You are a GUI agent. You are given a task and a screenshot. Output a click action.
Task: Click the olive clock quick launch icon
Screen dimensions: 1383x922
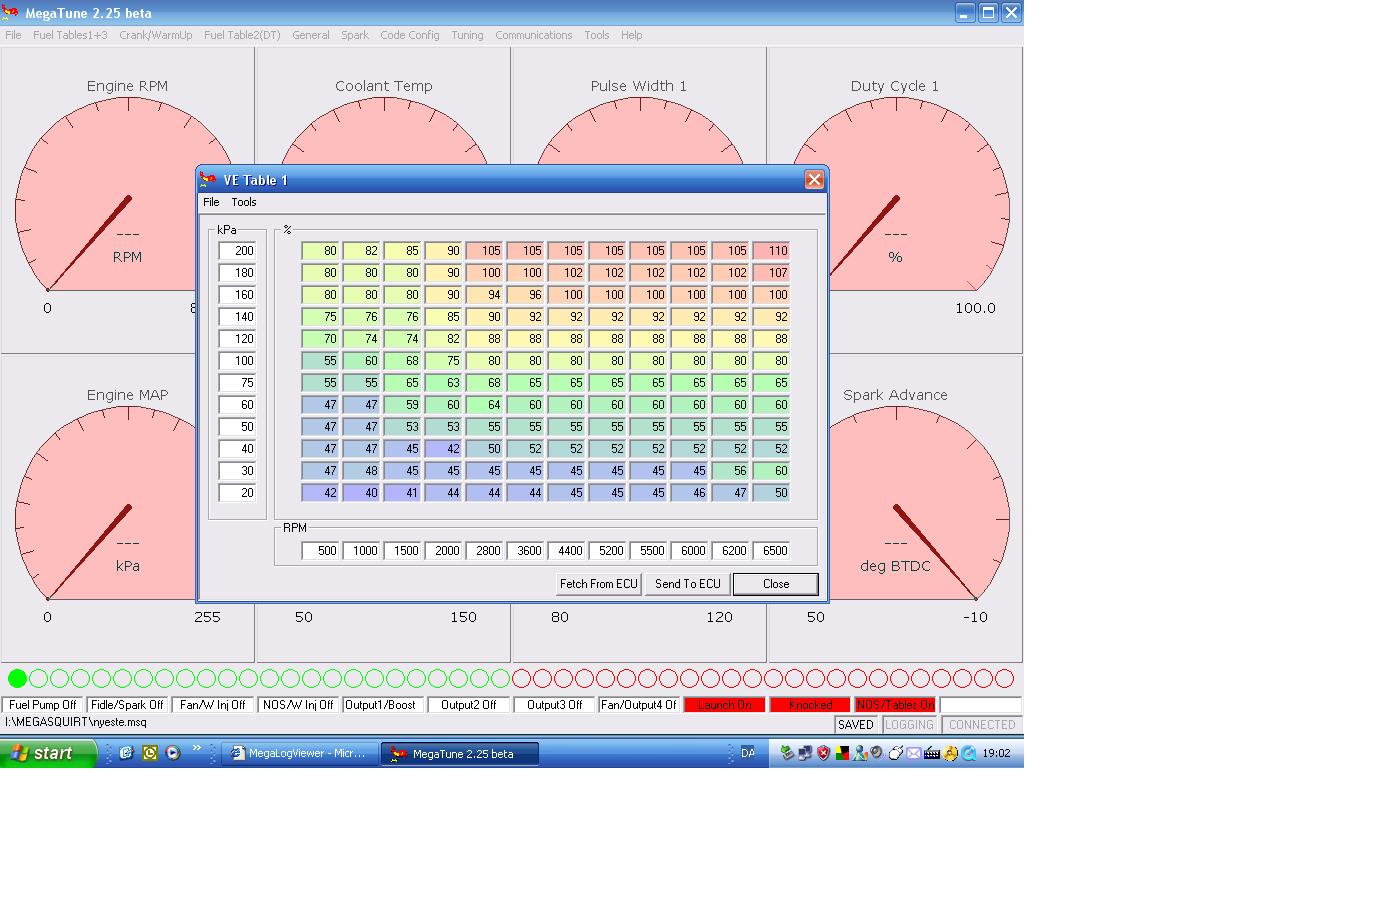[x=149, y=753]
